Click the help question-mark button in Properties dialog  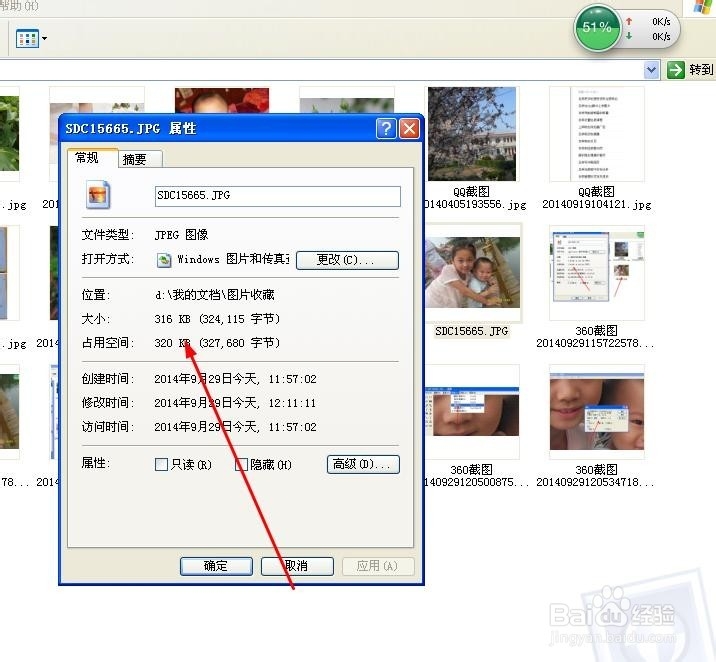coord(386,129)
